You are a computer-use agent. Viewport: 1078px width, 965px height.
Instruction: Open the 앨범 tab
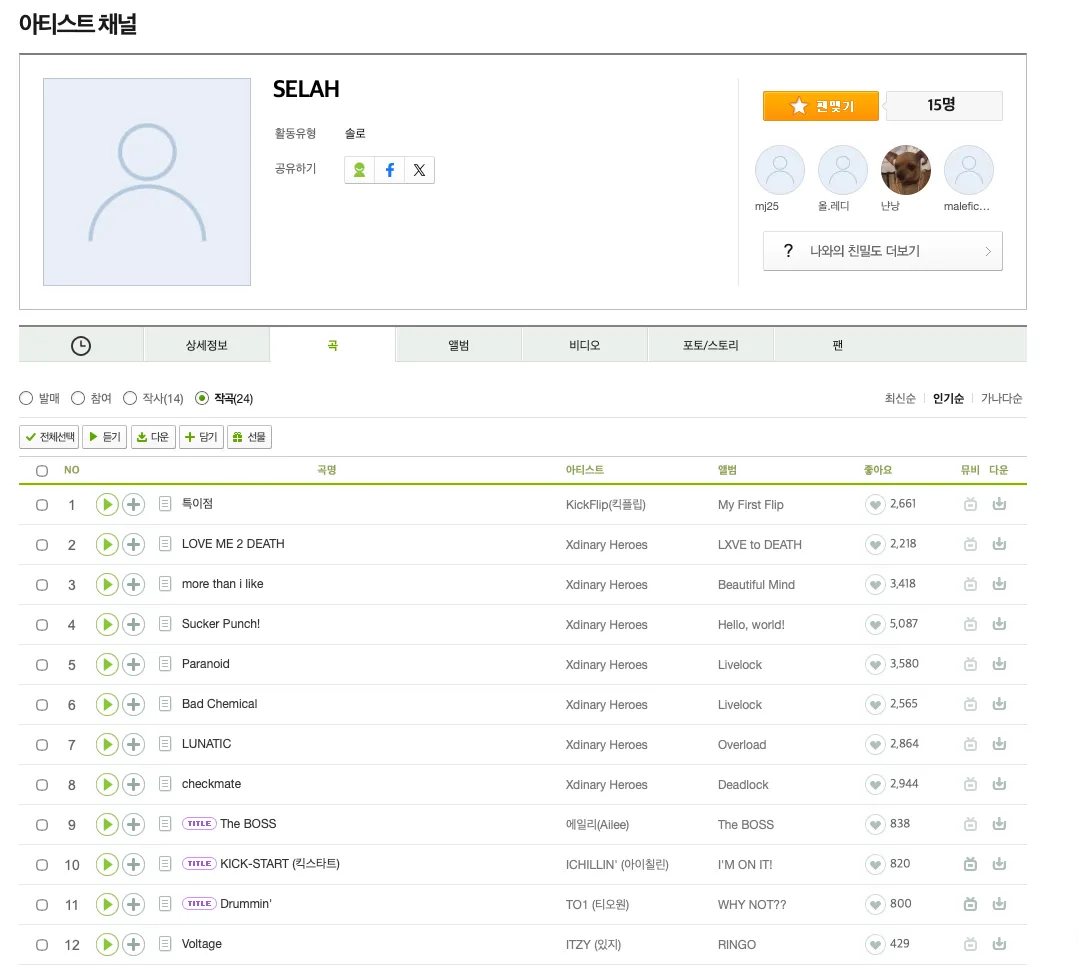(459, 345)
